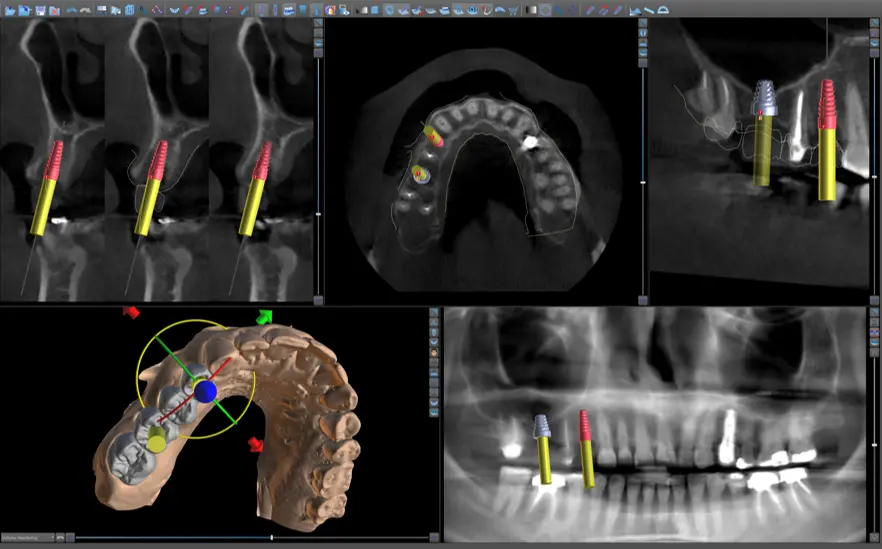Select the yellow implant sleeve on 3D model
This screenshot has height=549, width=882.
[x=157, y=439]
